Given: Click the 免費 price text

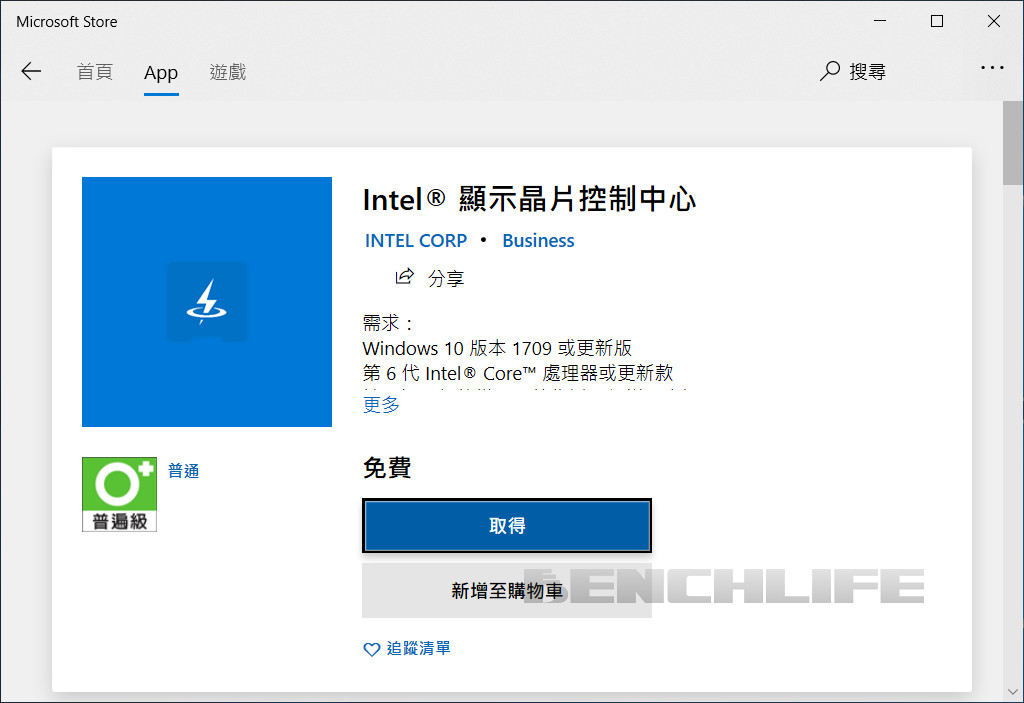Looking at the screenshot, I should click(387, 468).
